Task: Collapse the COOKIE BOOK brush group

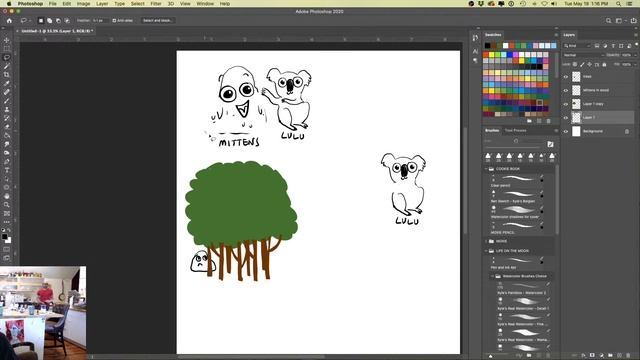Action: [486, 169]
